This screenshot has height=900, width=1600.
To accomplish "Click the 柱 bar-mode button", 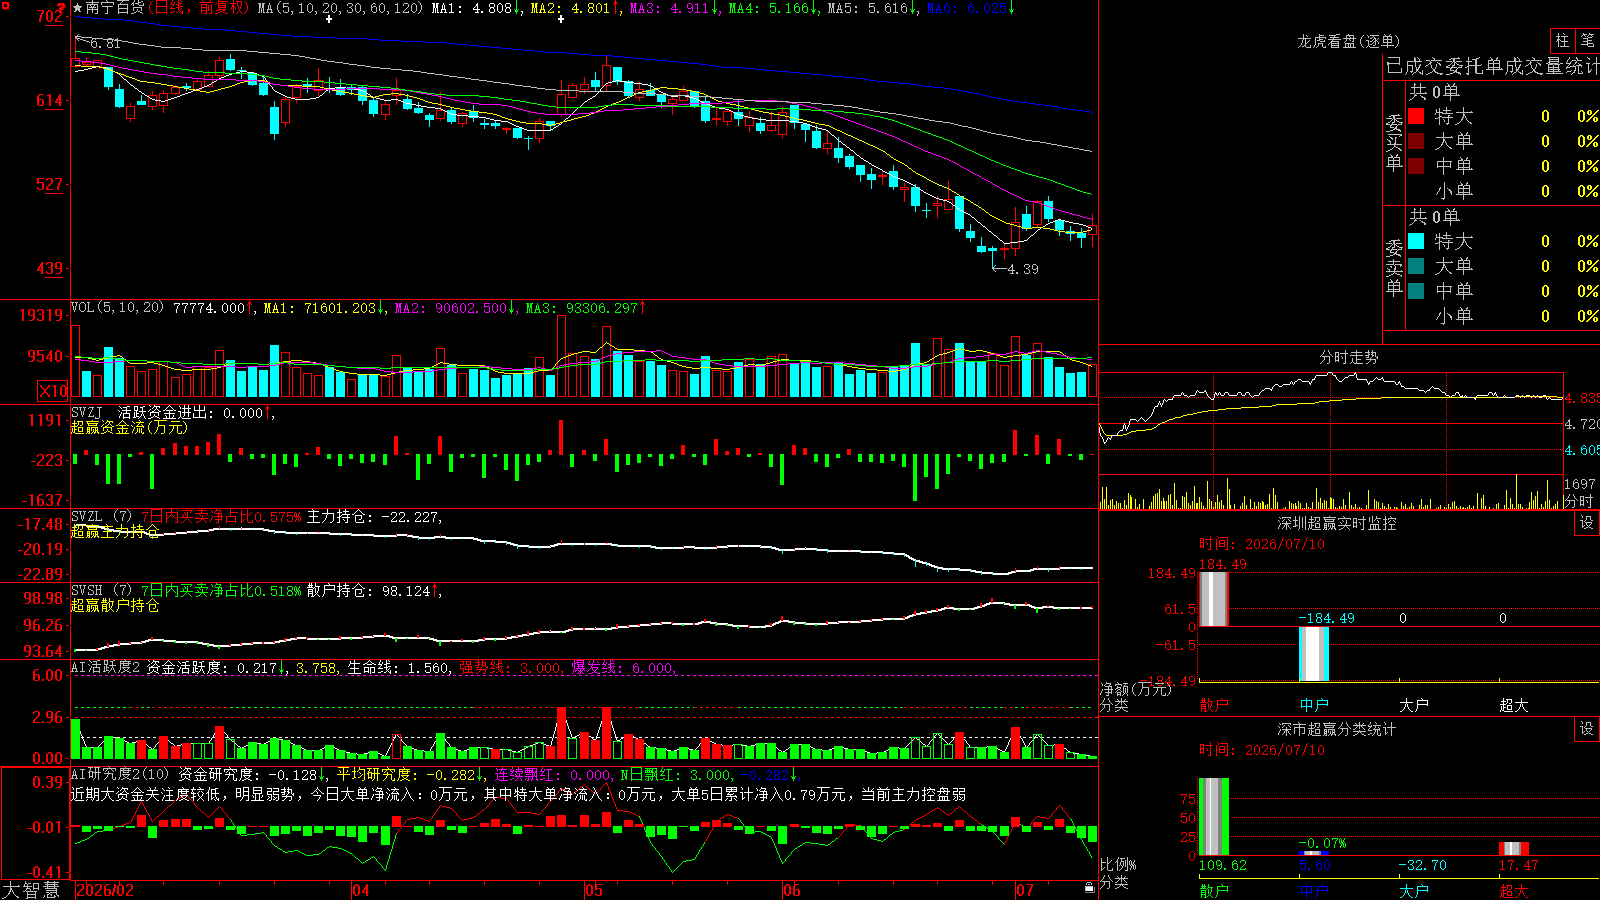I will point(1561,40).
